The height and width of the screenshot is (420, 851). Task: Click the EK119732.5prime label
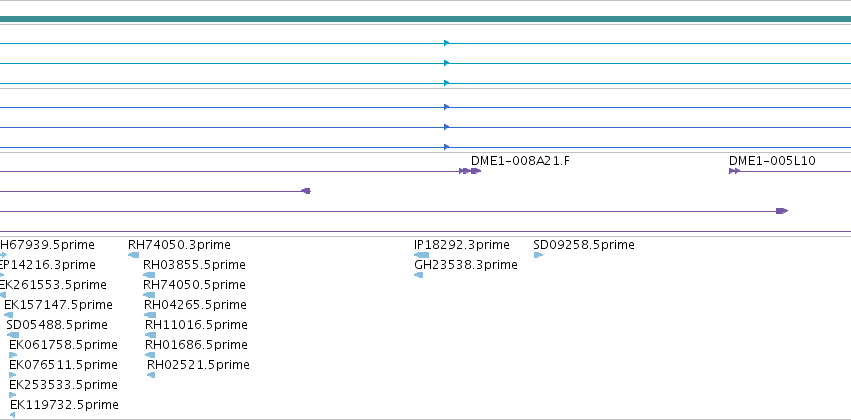click(x=64, y=405)
